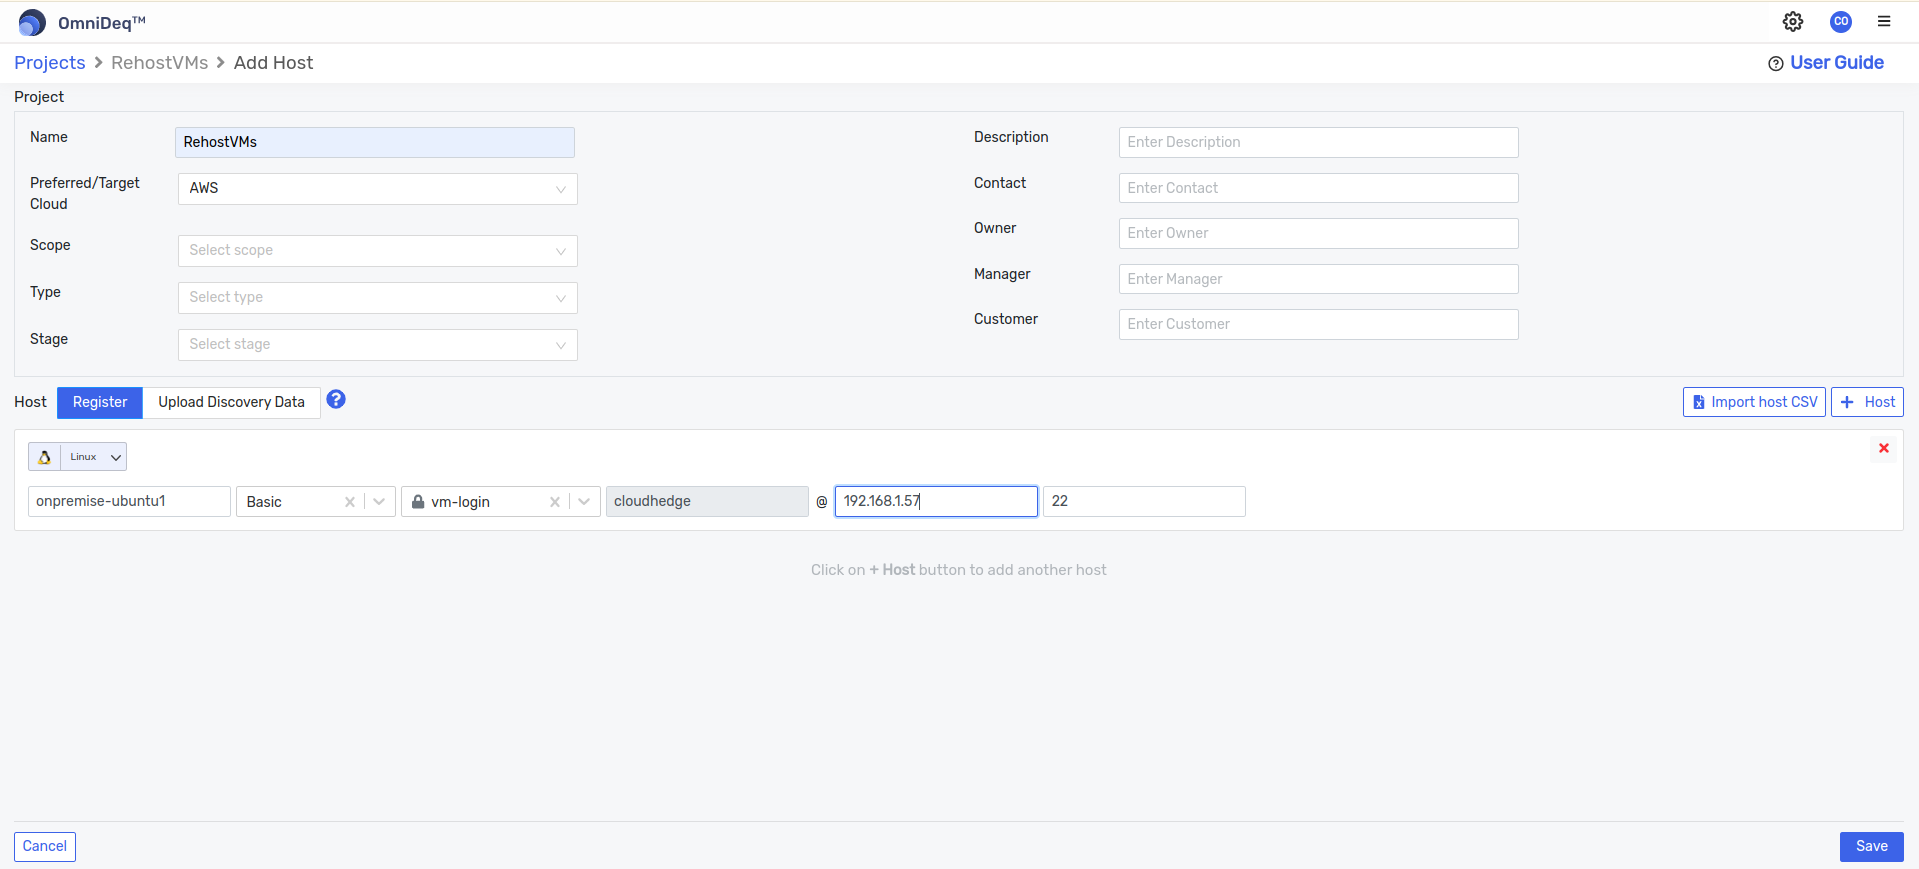Focus the project Name field
Screen dimensions: 1919x869
(375, 142)
